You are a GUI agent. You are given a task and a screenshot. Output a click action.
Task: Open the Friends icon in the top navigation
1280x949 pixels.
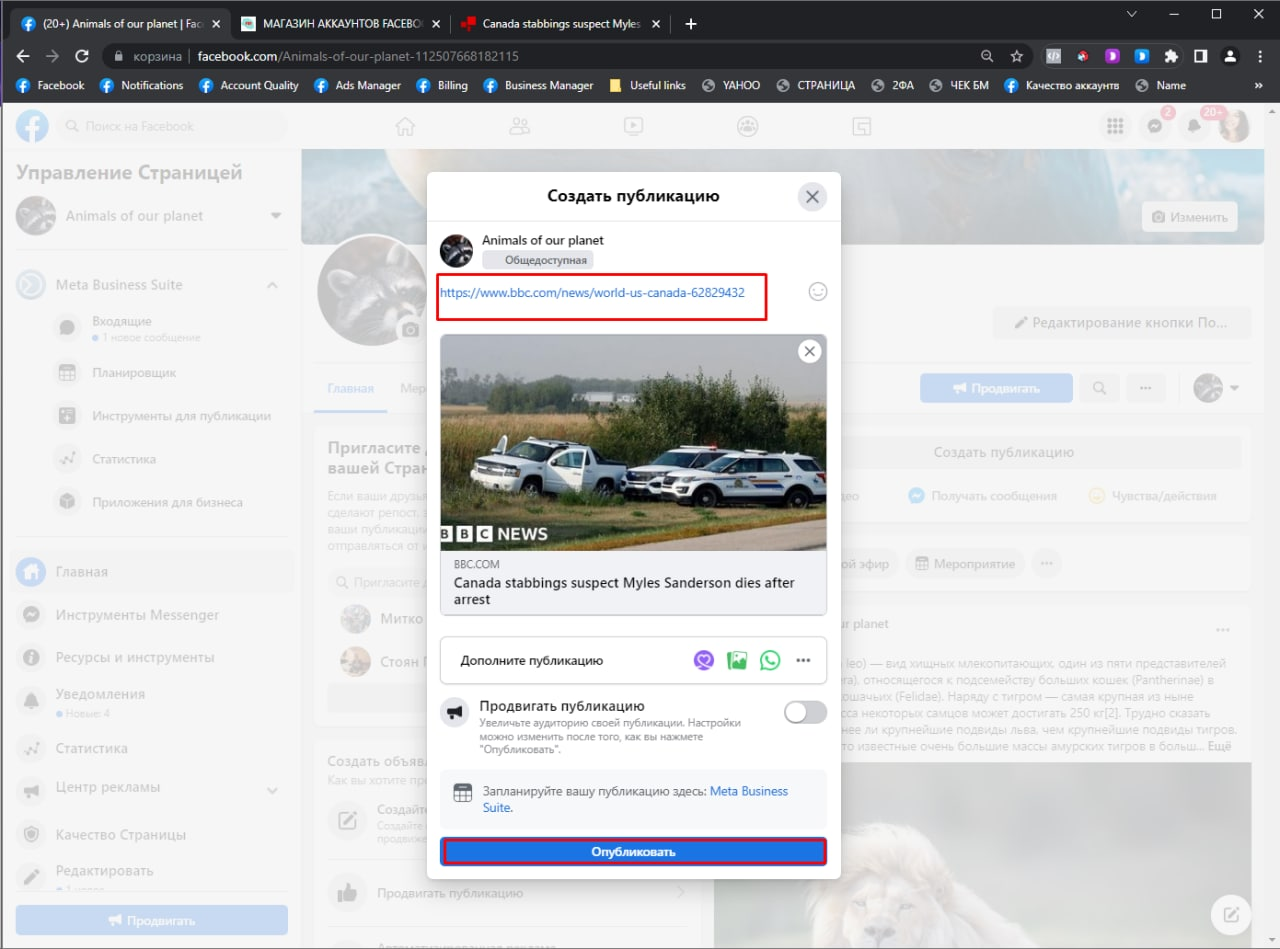pyautogui.click(x=519, y=126)
